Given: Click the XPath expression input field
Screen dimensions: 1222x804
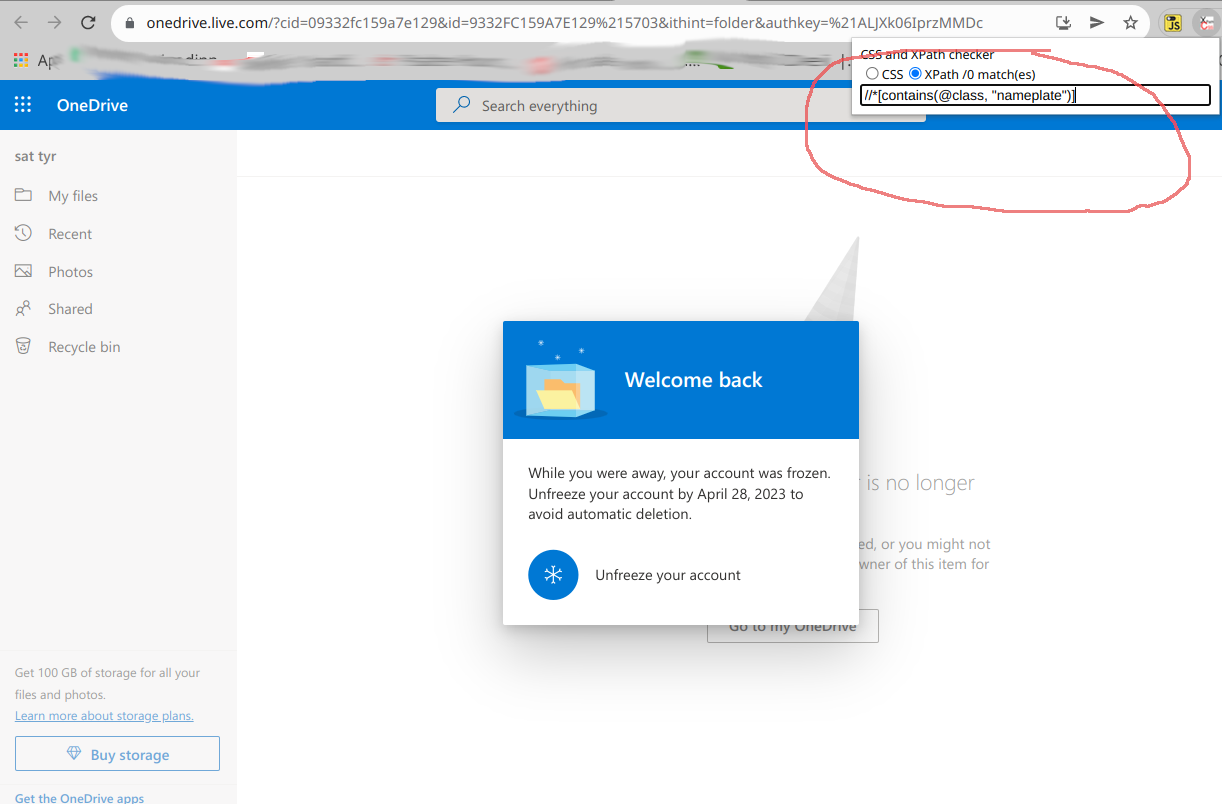Looking at the screenshot, I should pos(1035,95).
